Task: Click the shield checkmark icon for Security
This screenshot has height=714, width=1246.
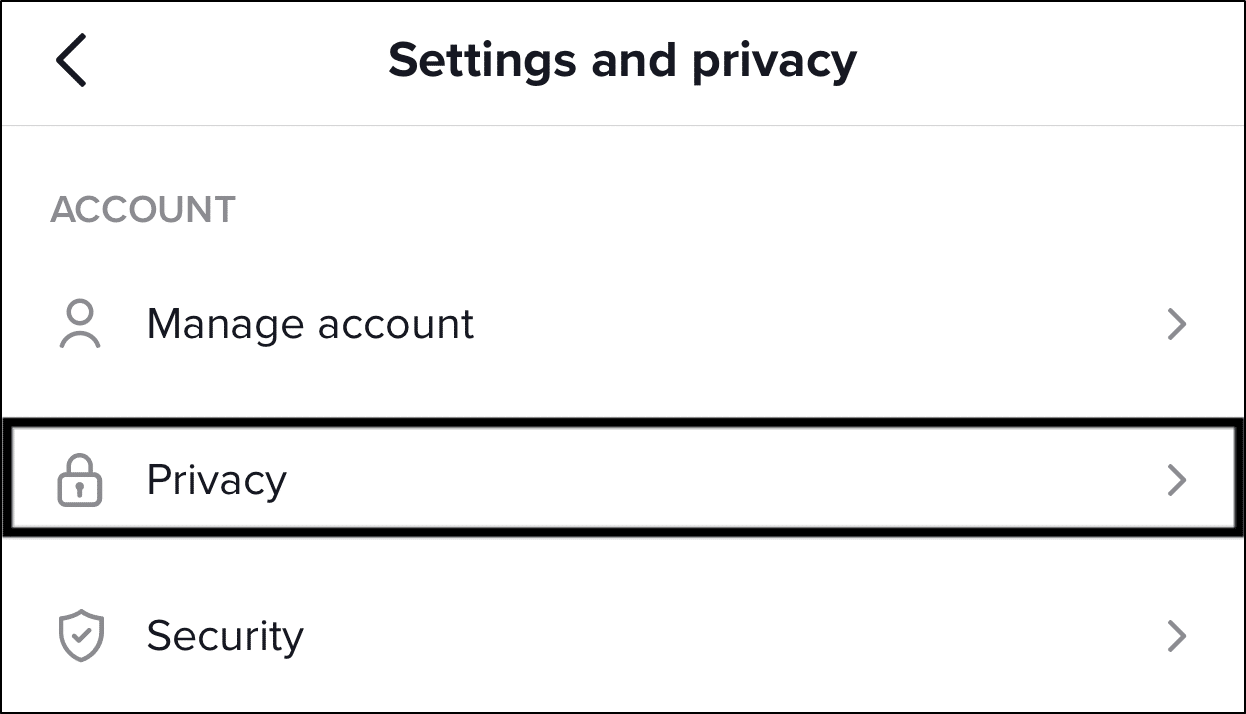Action: click(80, 636)
